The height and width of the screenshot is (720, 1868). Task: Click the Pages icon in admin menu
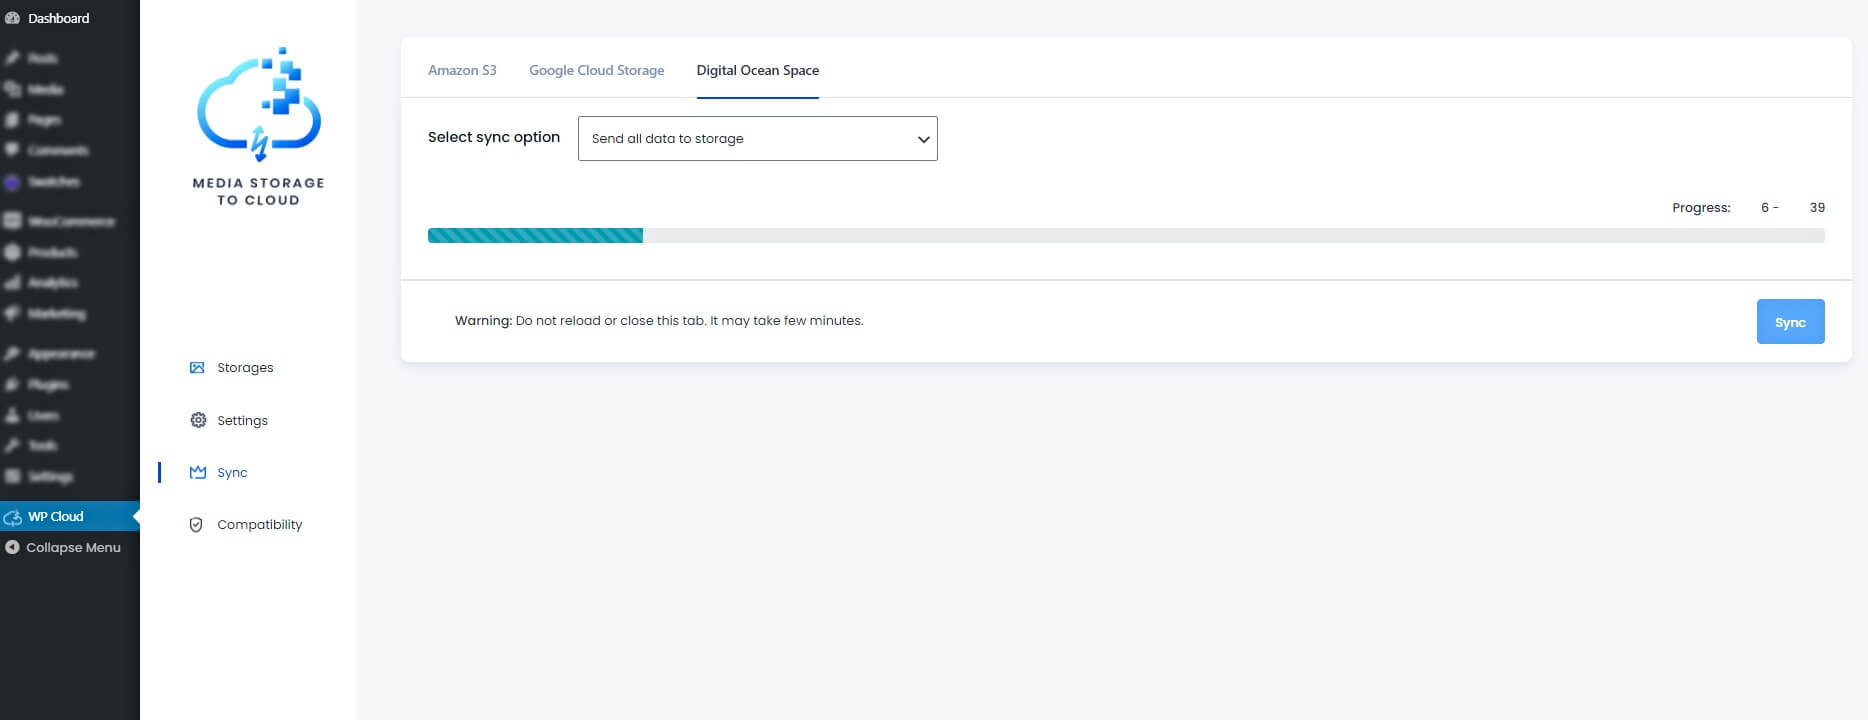coord(12,120)
